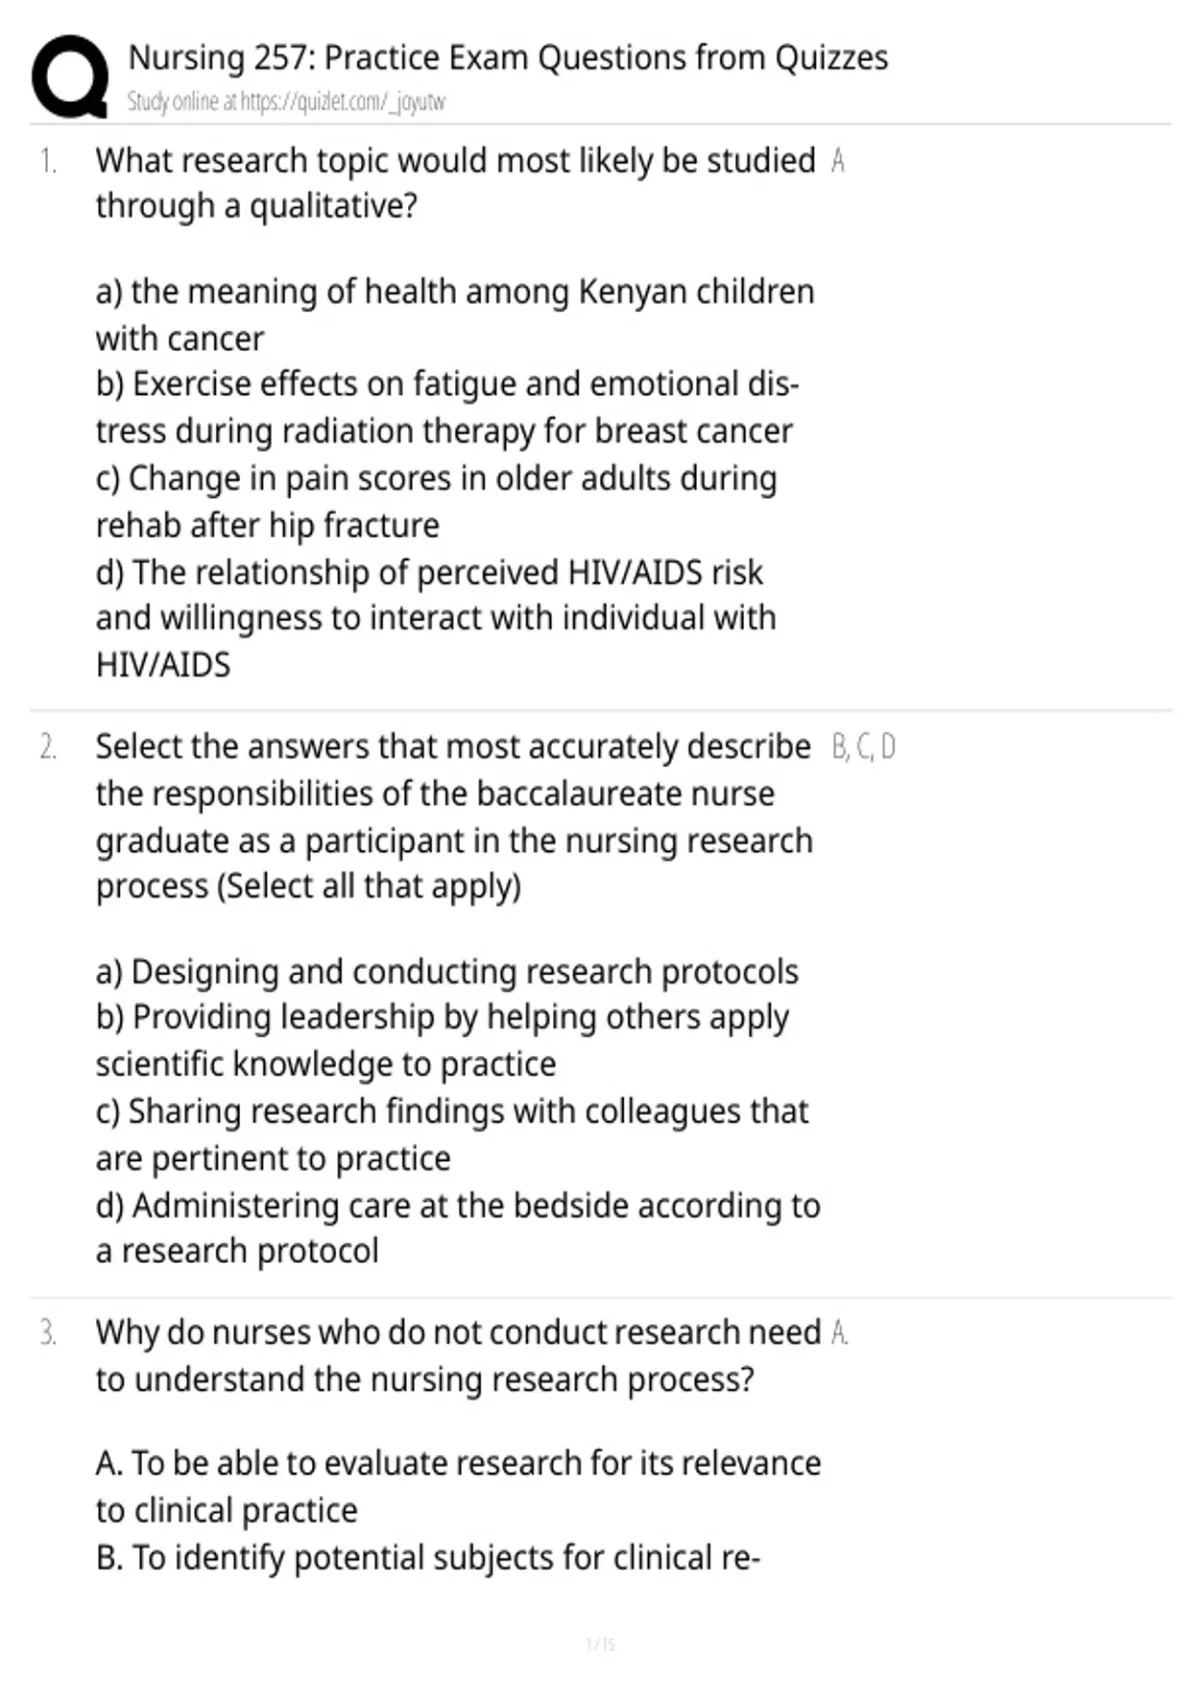Choose option B. To identify potential subjects
1200x1700 pixels.
click(x=428, y=1558)
